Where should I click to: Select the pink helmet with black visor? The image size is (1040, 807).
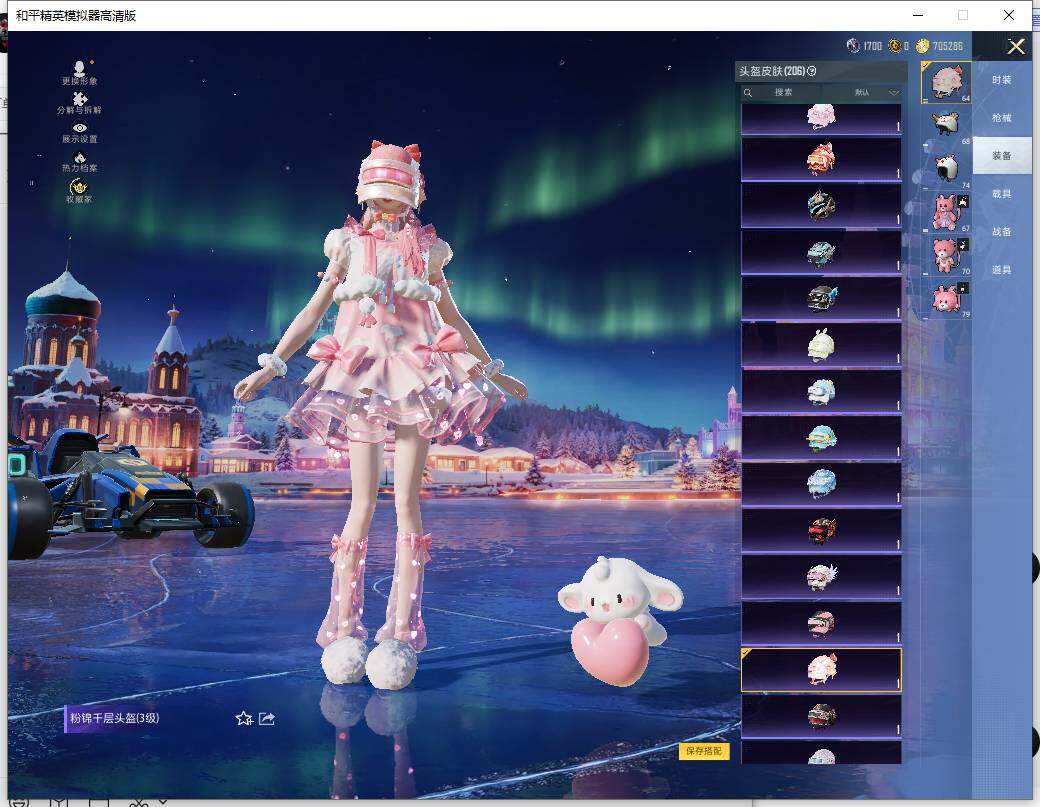click(x=821, y=623)
